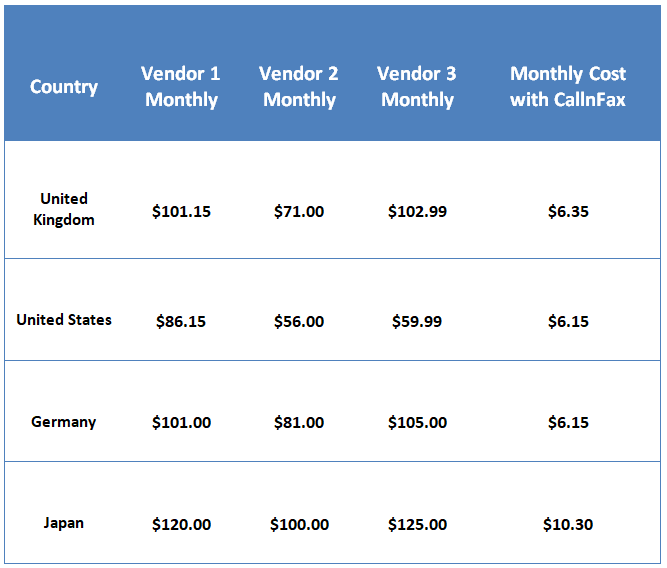Click the Country column header
Image resolution: width=667 pixels, height=568 pixels.
pyautogui.click(x=64, y=87)
